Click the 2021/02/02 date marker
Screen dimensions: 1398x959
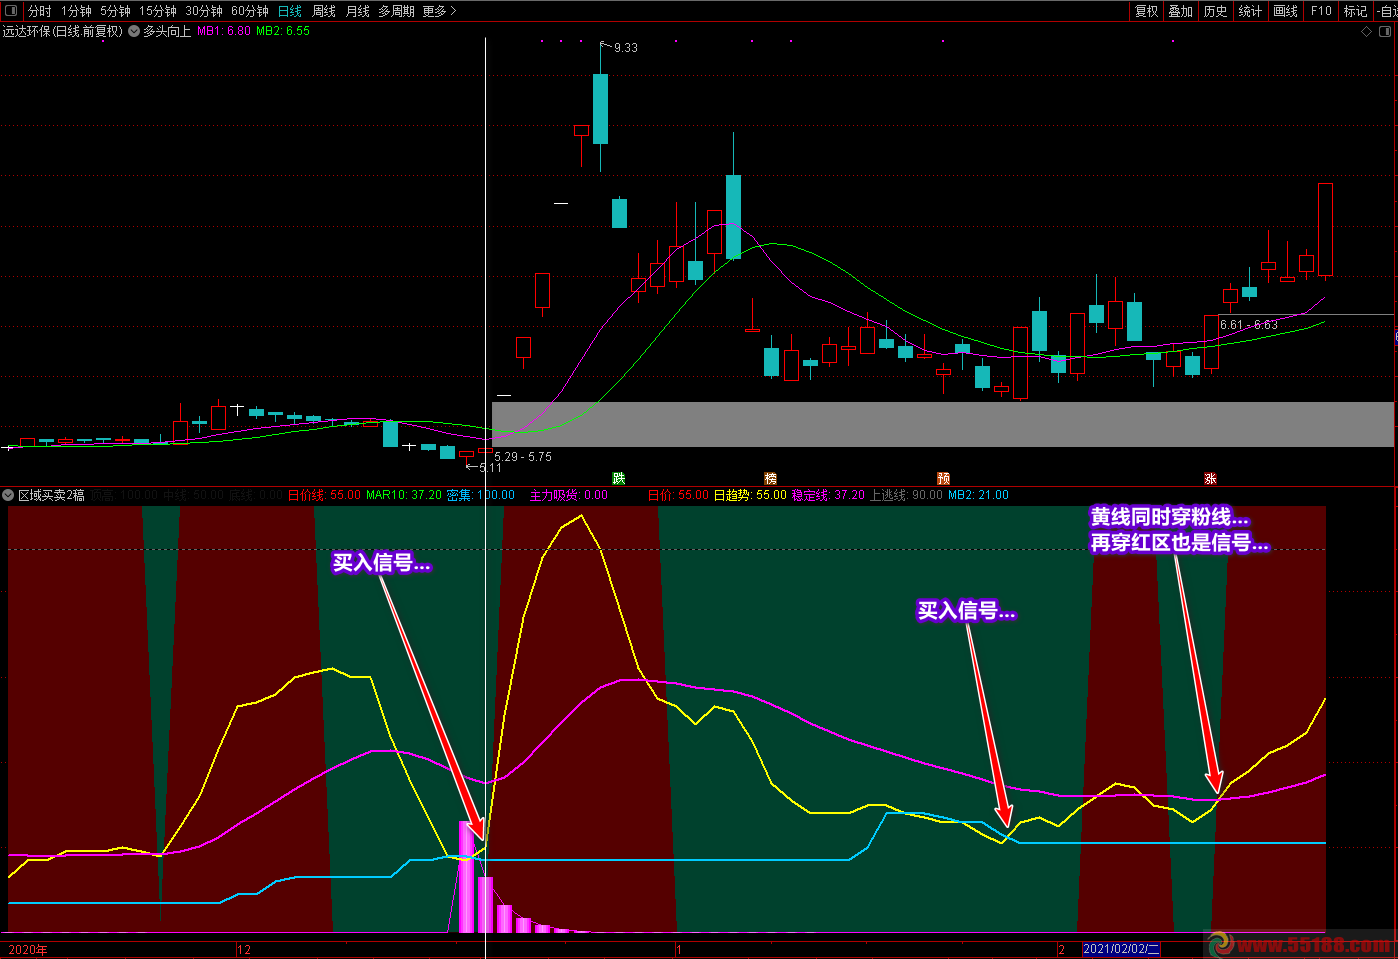click(1121, 949)
